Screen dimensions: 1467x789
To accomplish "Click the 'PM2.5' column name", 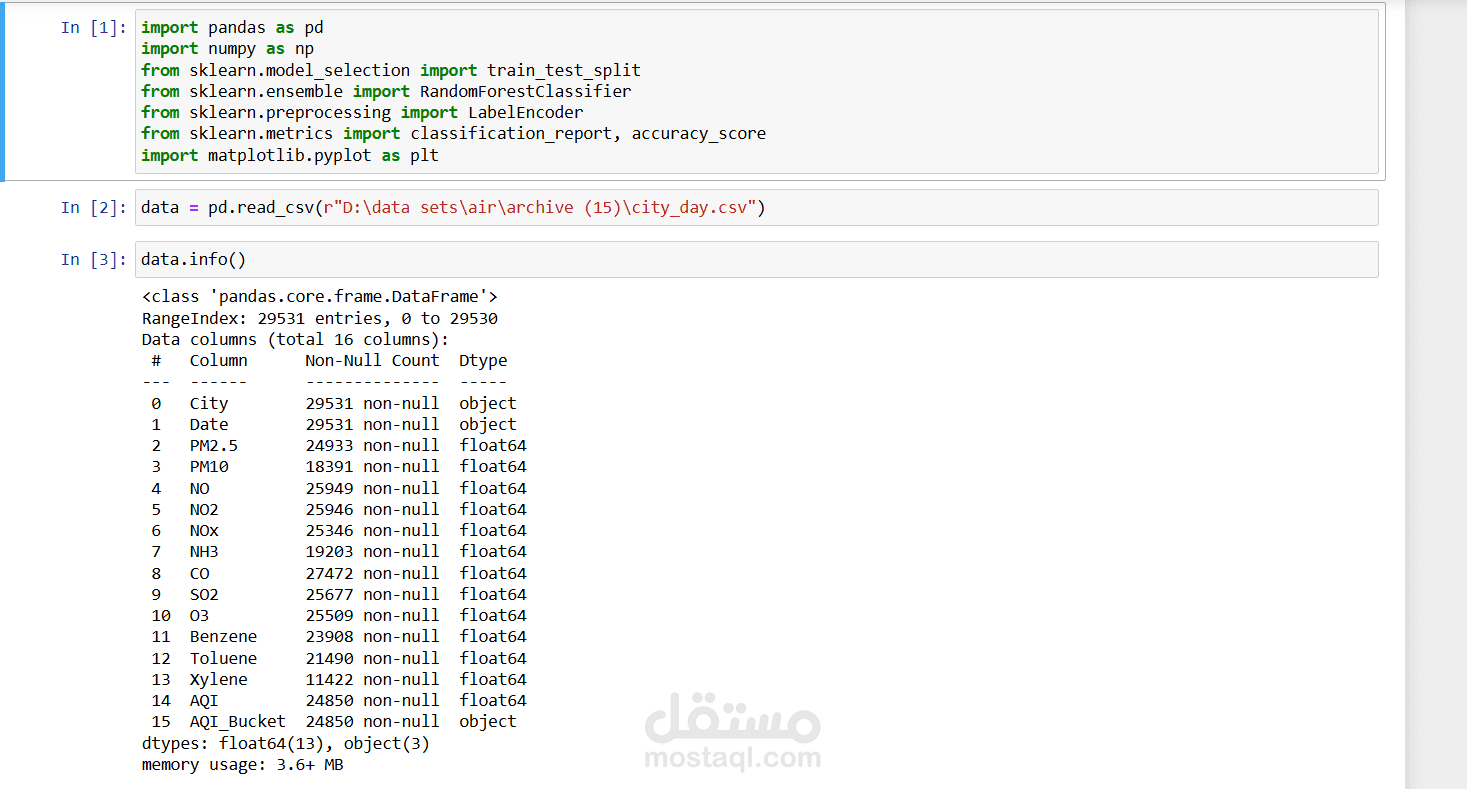I will click(x=214, y=446).
